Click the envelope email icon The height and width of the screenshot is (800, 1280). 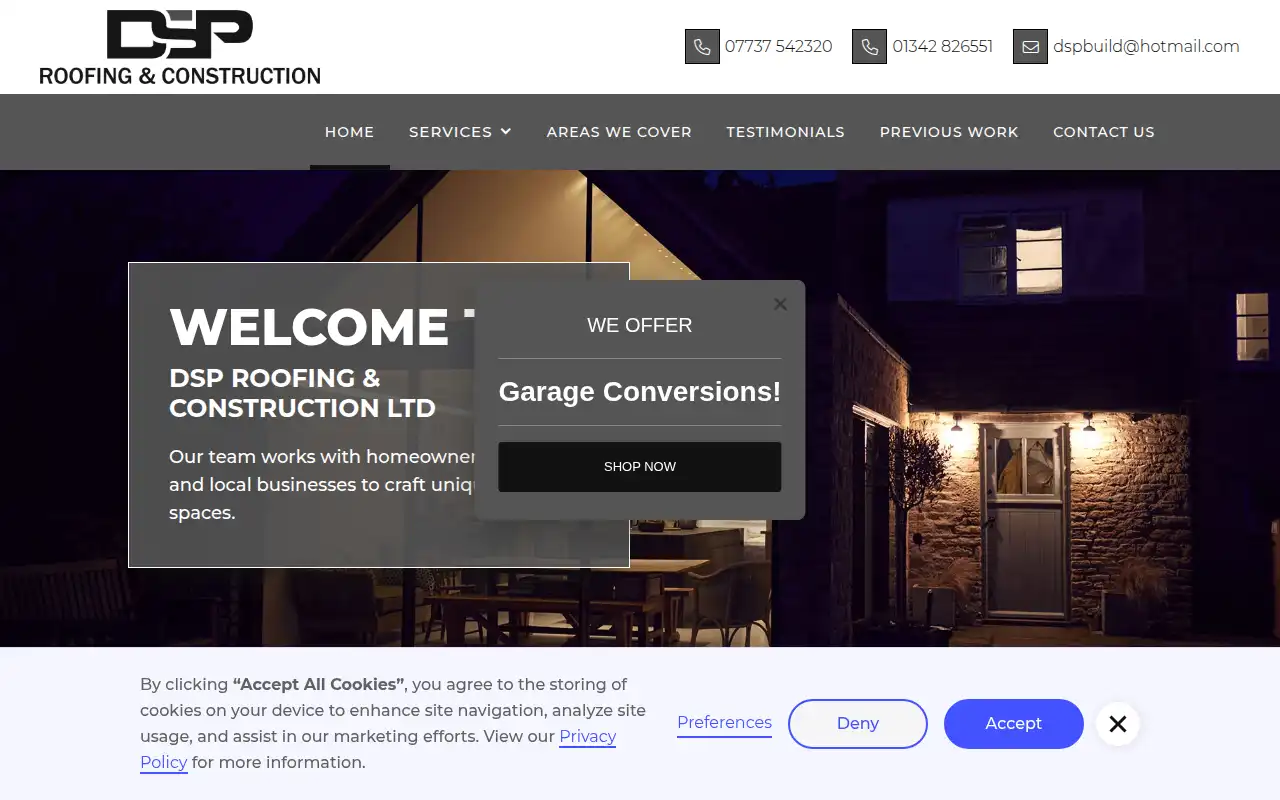click(1030, 46)
